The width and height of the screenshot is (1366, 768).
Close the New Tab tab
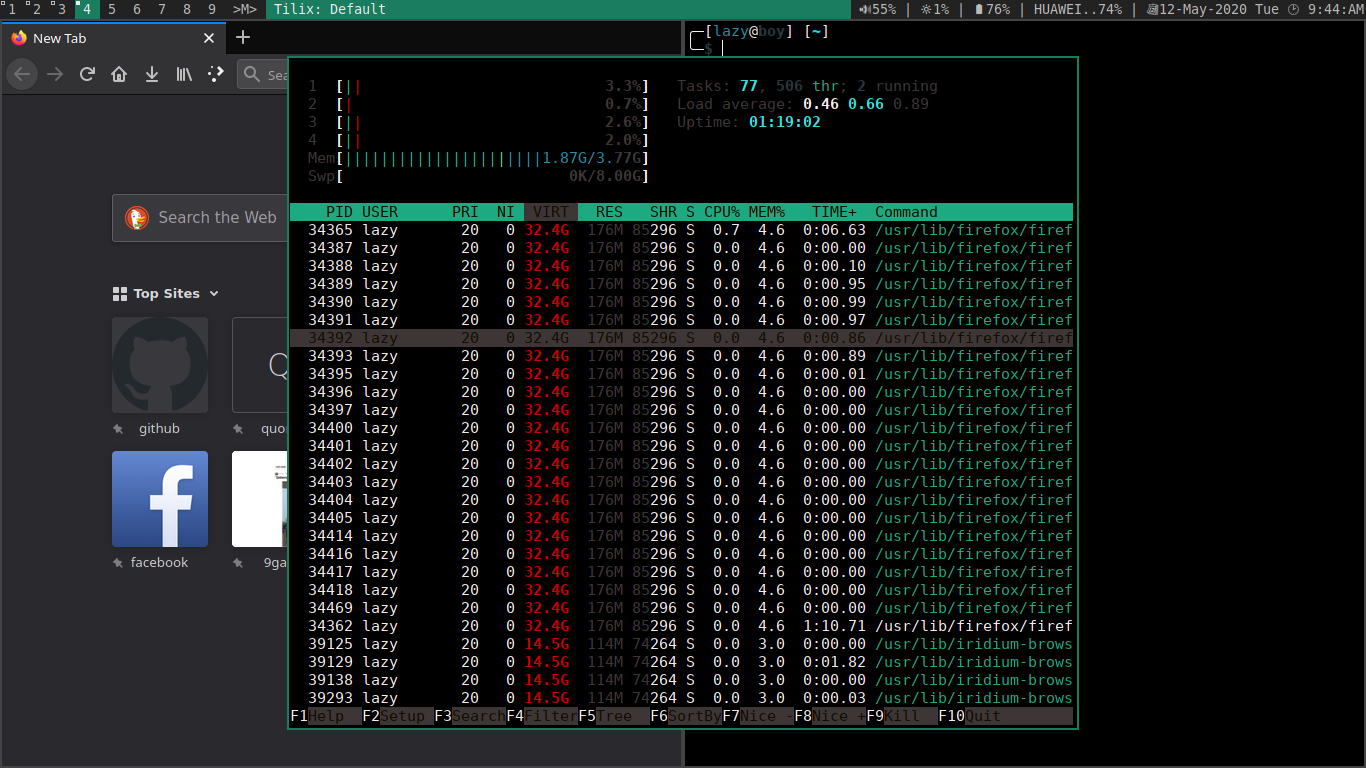pos(209,38)
